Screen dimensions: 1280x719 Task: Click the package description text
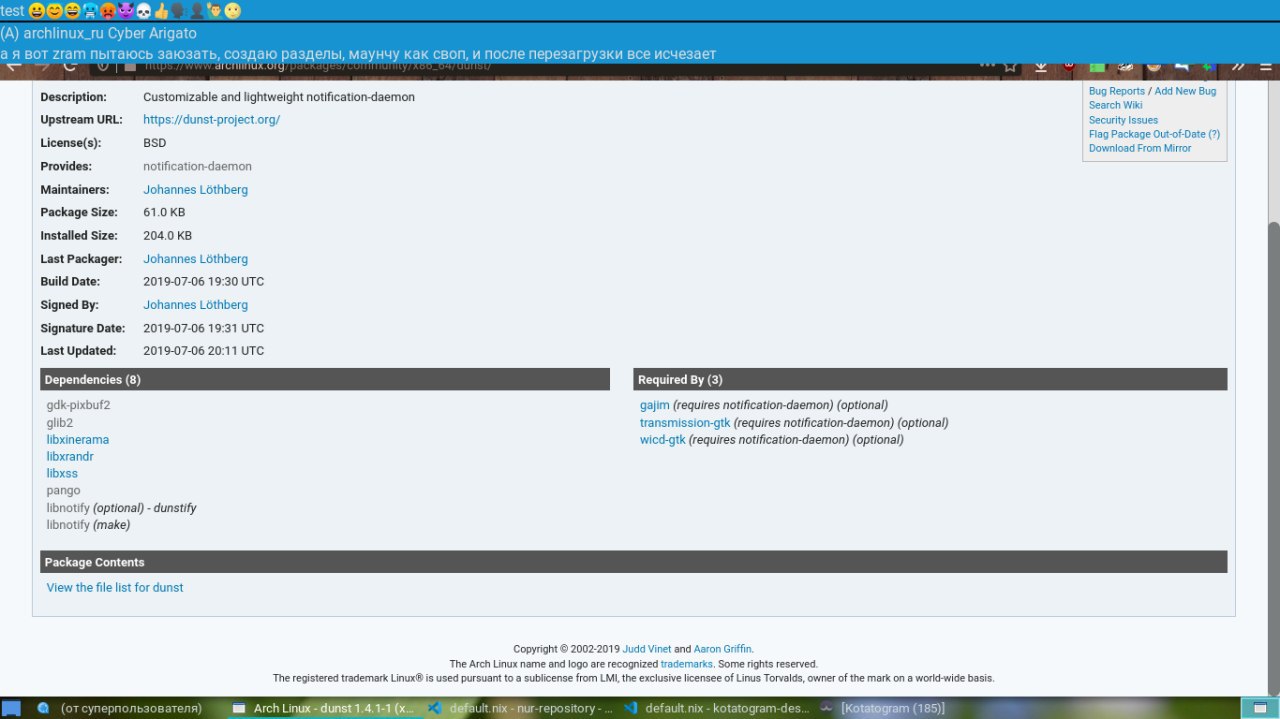(x=279, y=97)
